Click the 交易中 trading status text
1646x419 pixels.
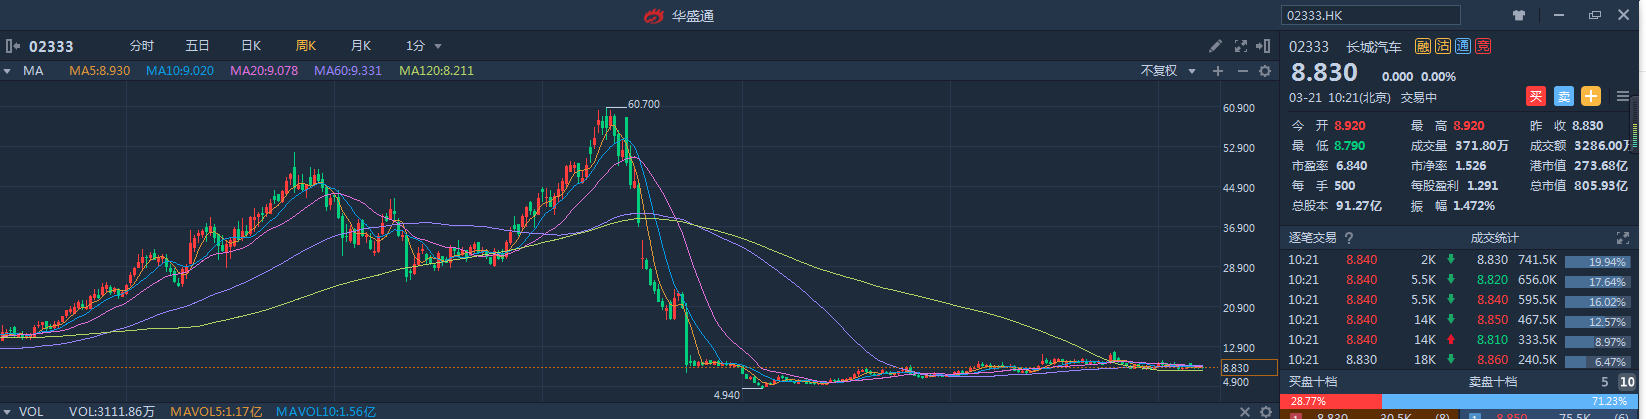[1418, 98]
